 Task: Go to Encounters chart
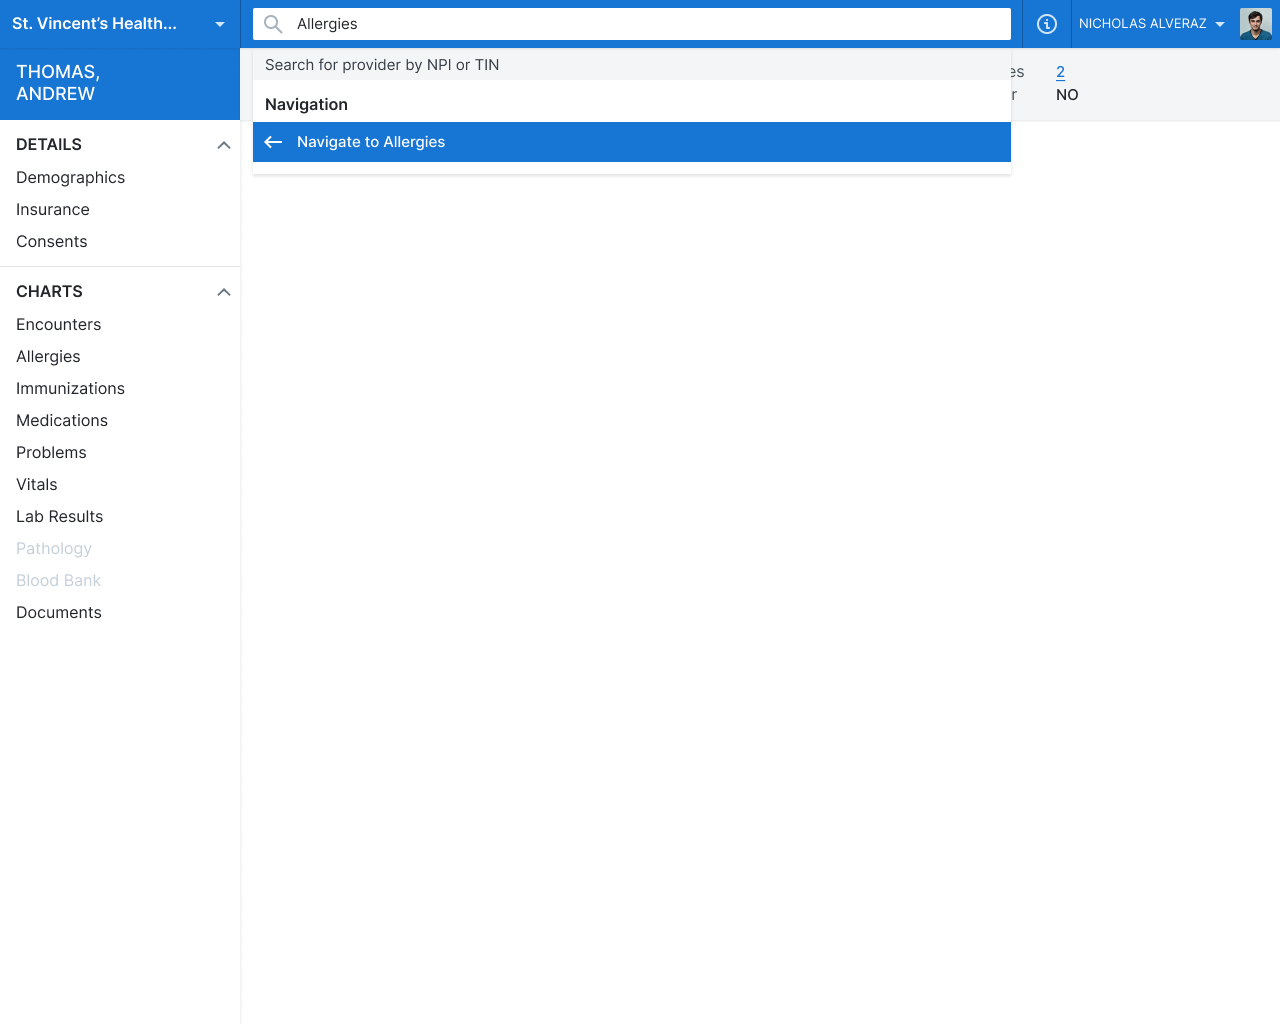coord(59,324)
